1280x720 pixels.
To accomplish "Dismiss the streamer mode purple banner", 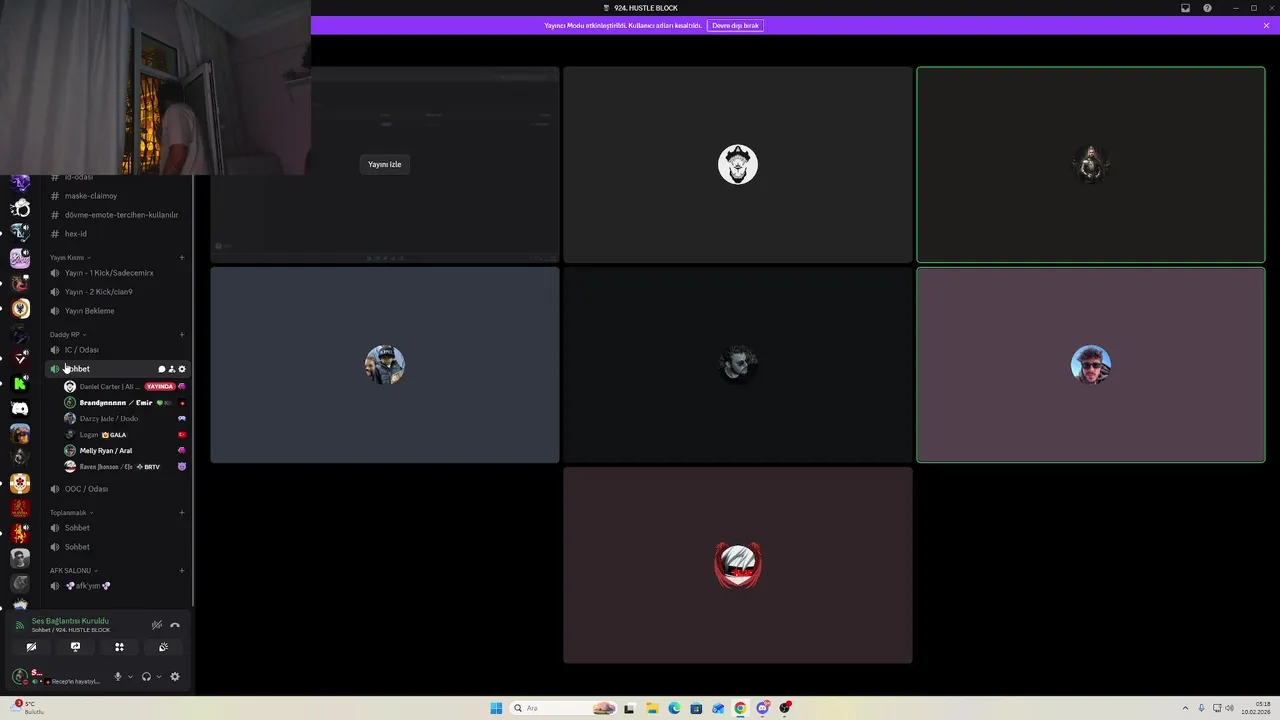I will tap(1266, 25).
